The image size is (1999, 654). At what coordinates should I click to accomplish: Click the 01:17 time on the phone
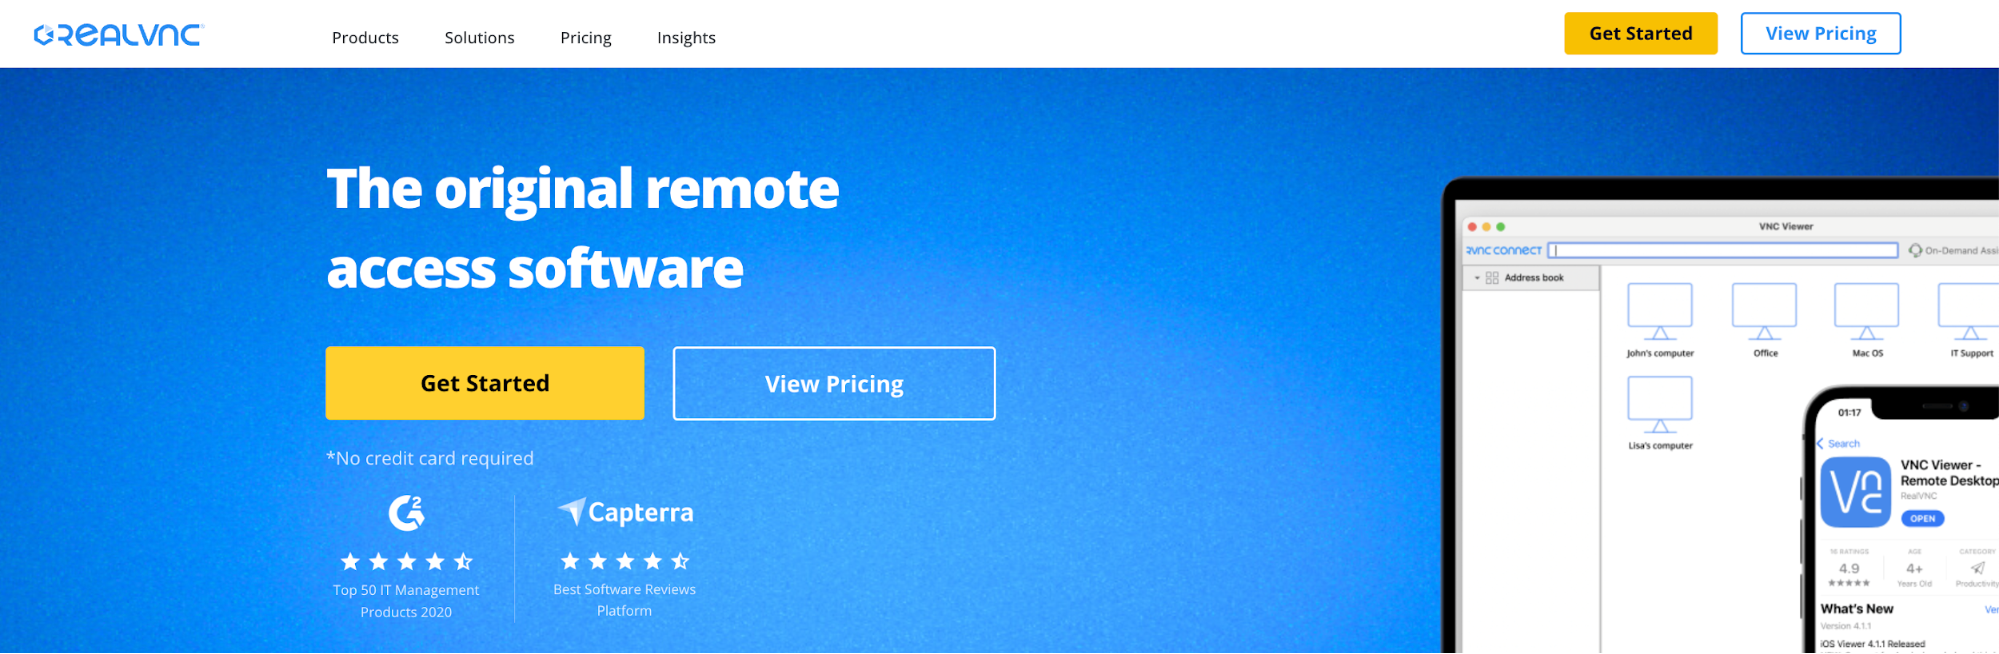click(1849, 412)
